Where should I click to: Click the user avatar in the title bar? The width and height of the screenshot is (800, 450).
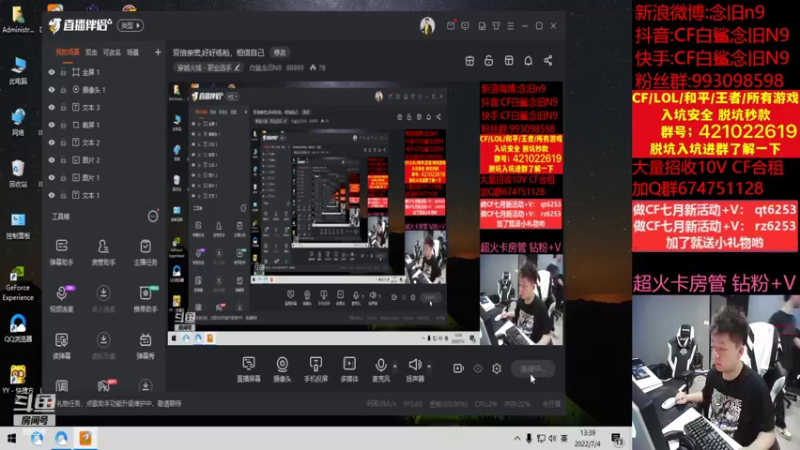[427, 26]
